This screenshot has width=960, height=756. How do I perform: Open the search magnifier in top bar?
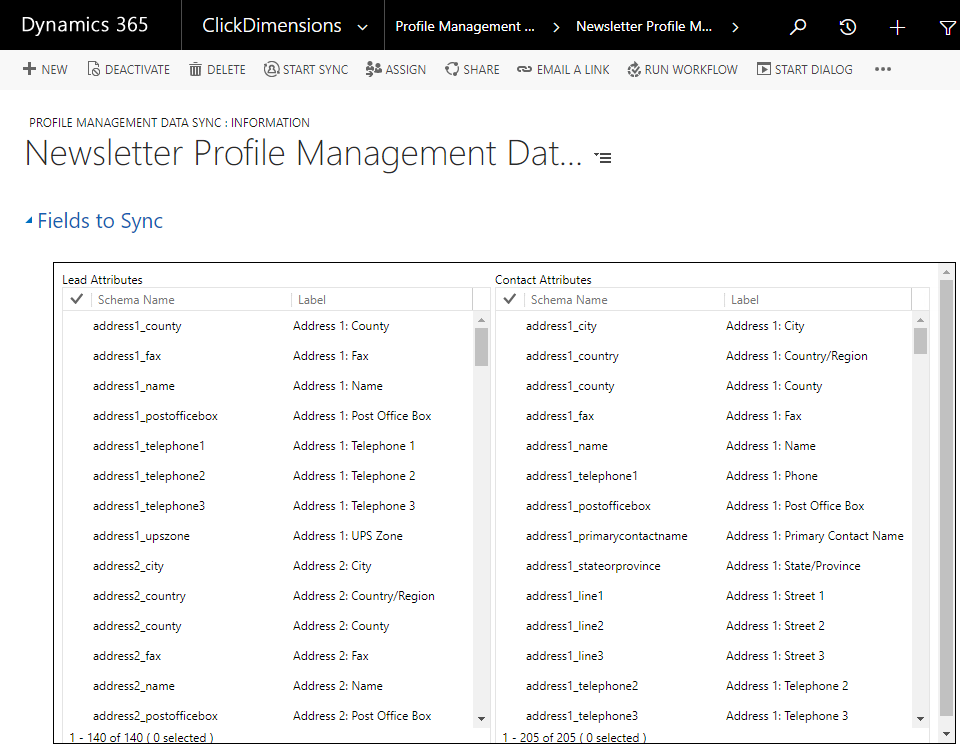coord(798,27)
